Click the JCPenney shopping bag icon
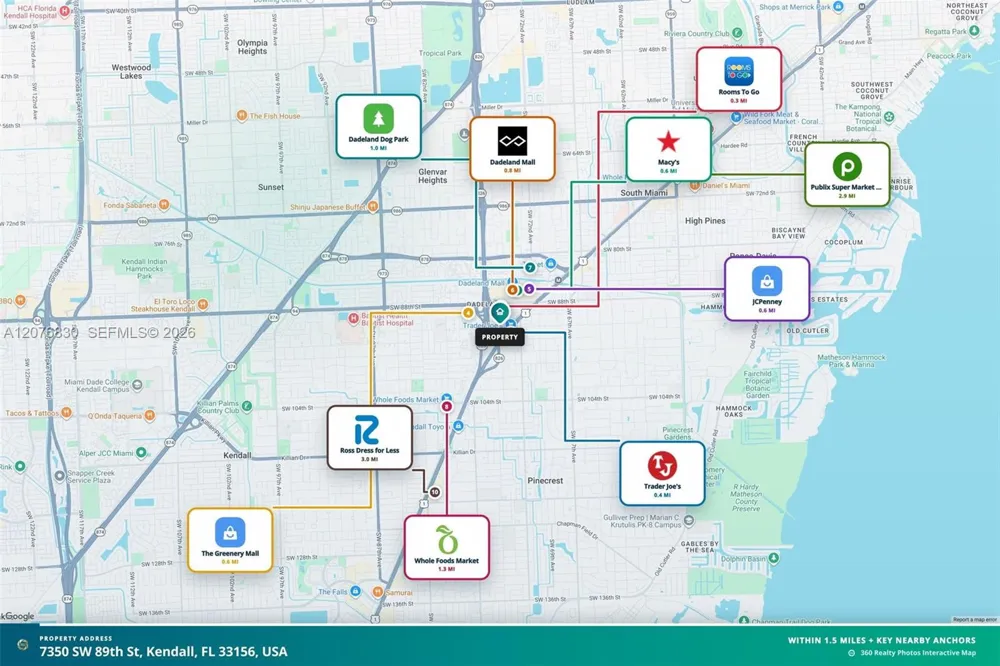 tap(767, 281)
